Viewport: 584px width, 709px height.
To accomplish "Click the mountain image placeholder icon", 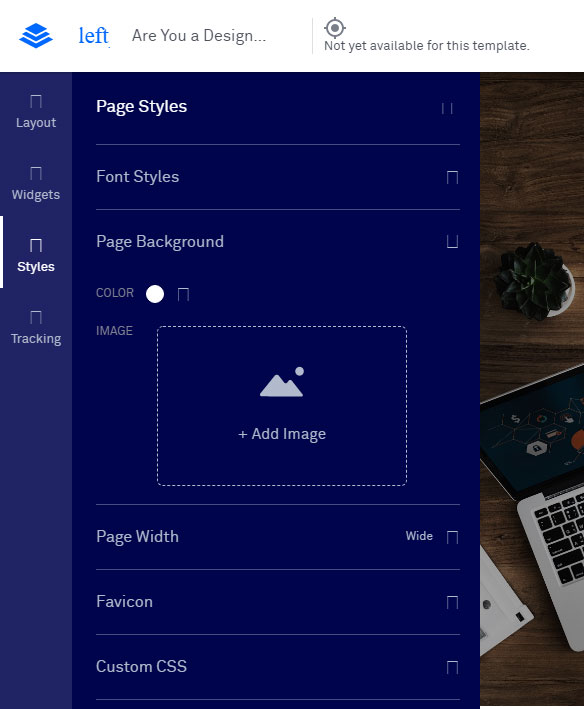I will pyautogui.click(x=282, y=382).
